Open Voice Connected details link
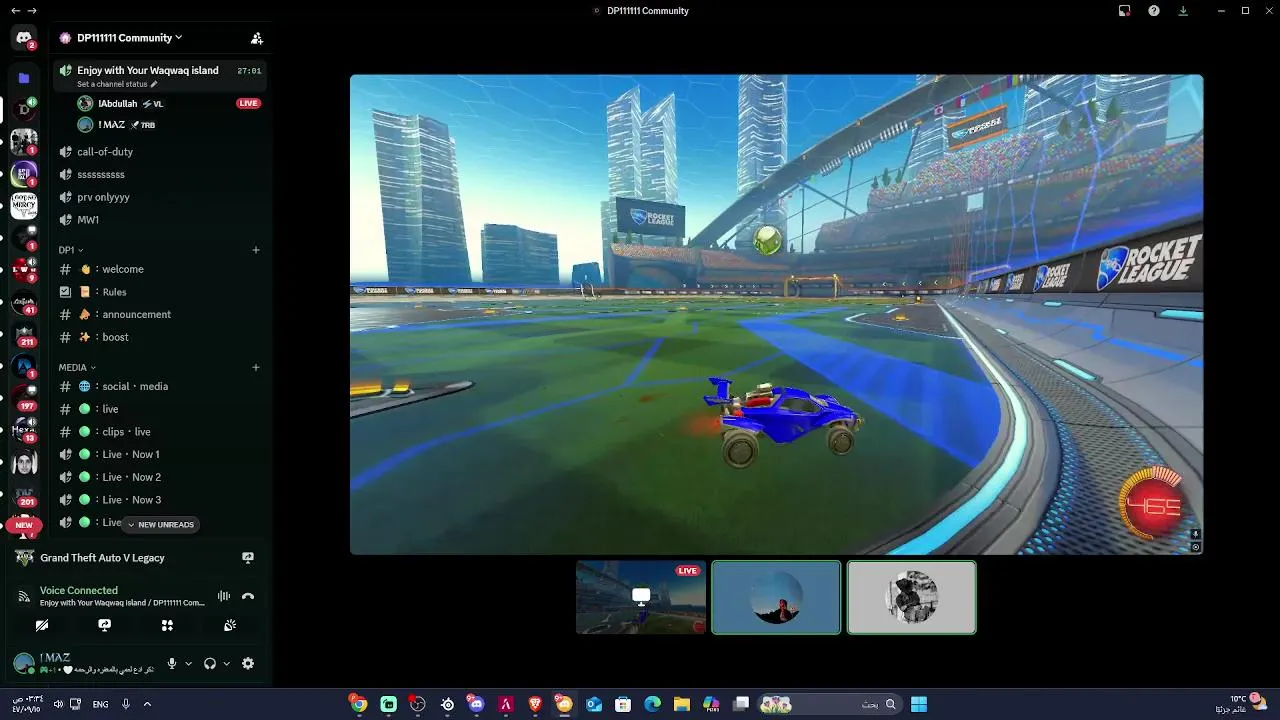 pos(79,590)
